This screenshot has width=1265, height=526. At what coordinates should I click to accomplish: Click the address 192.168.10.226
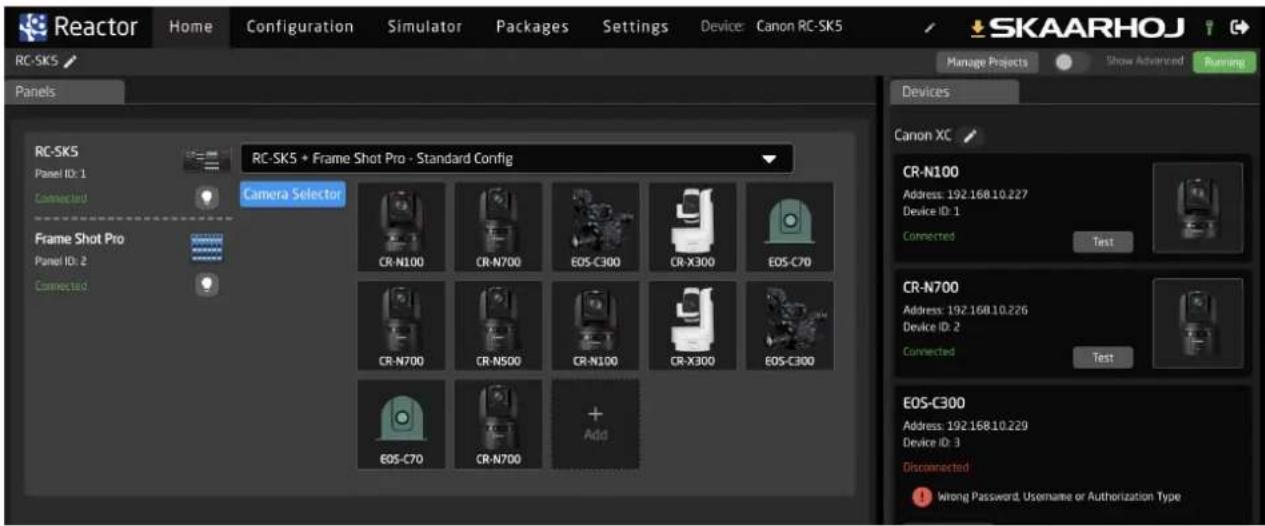[987, 310]
